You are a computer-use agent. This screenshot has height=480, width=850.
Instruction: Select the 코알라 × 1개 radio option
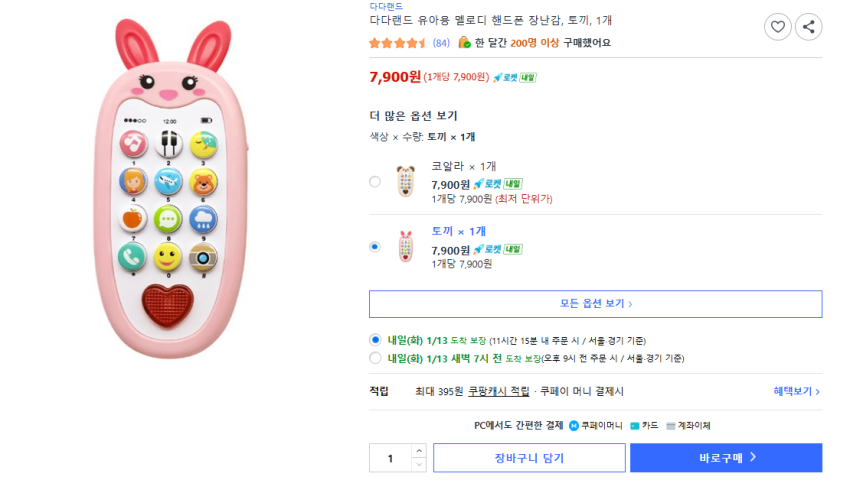coord(375,182)
